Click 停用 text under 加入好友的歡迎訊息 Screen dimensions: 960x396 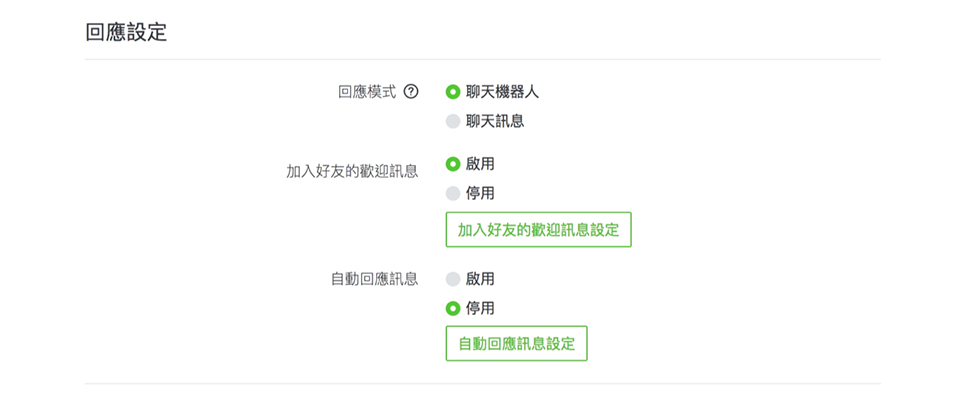(x=480, y=193)
